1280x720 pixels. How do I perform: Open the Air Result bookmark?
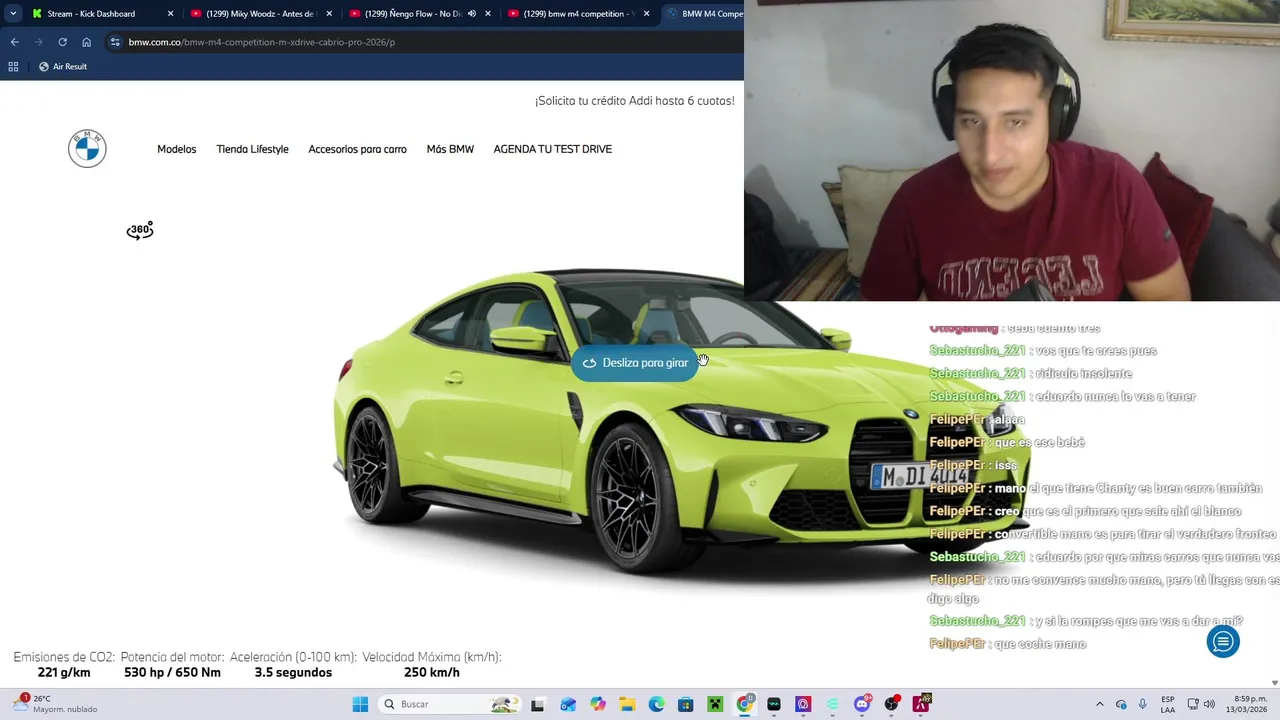pos(63,66)
